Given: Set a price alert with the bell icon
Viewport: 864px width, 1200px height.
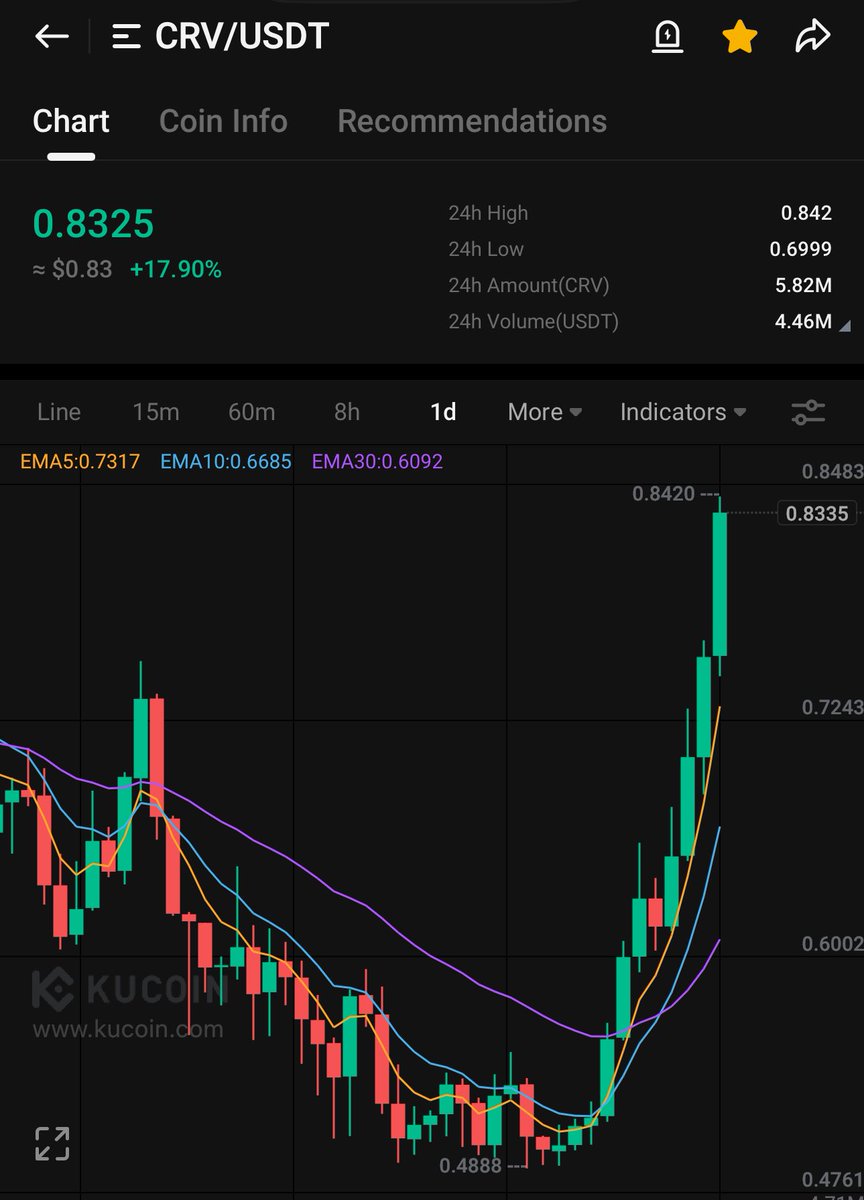Looking at the screenshot, I should point(667,36).
